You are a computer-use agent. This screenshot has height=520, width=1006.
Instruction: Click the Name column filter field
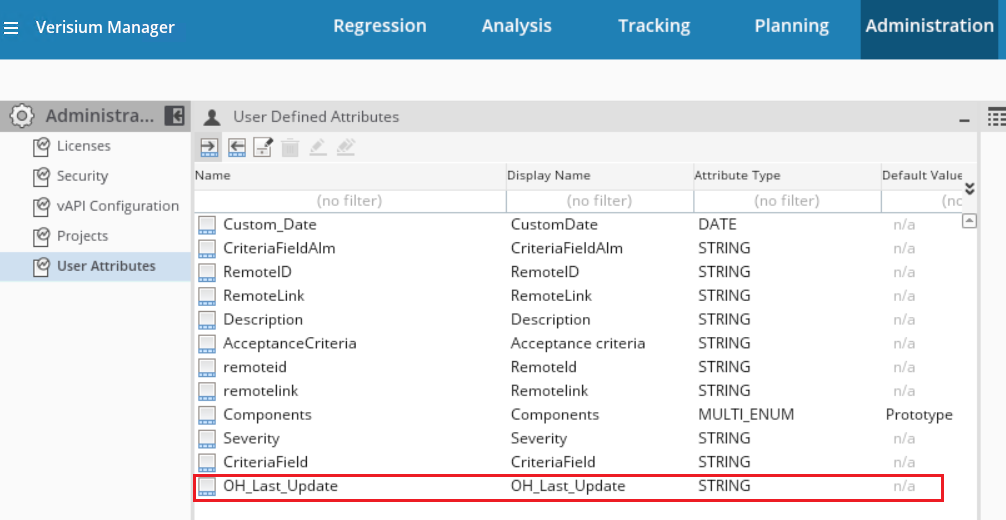(349, 201)
